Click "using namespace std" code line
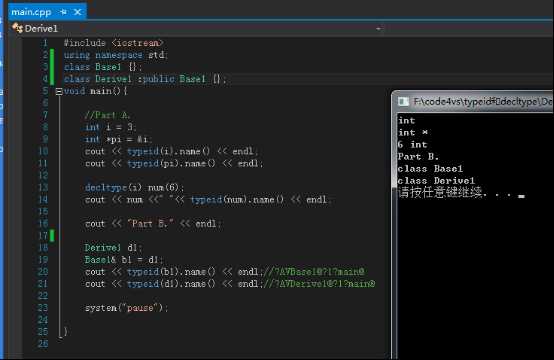The image size is (554, 360). (x=116, y=55)
